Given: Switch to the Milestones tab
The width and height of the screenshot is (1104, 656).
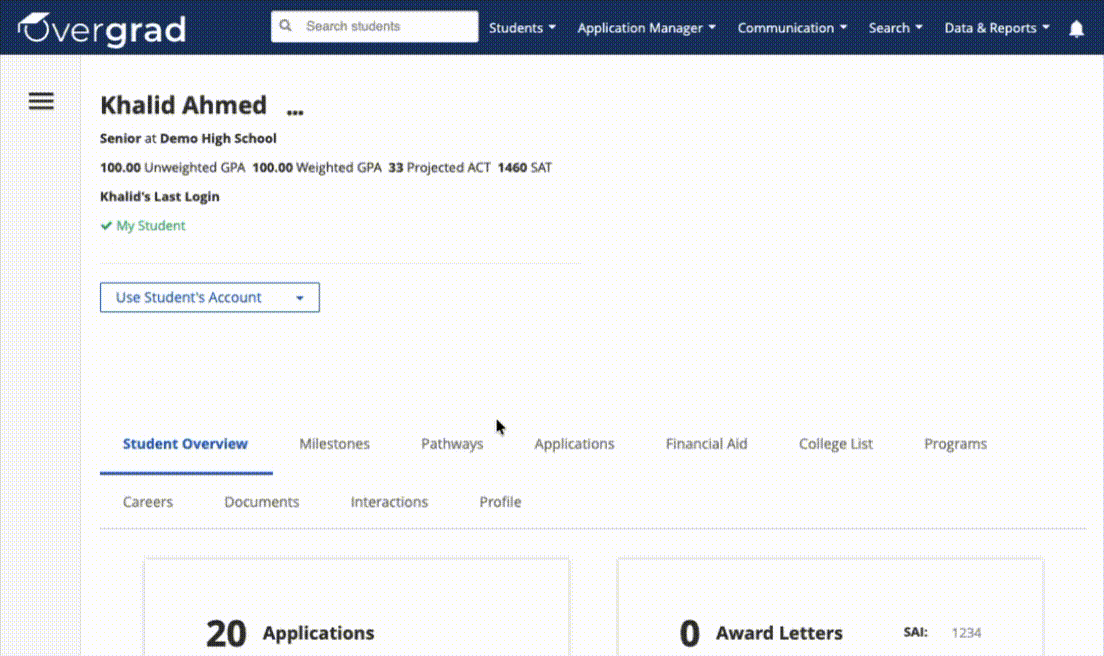Looking at the screenshot, I should click(334, 444).
